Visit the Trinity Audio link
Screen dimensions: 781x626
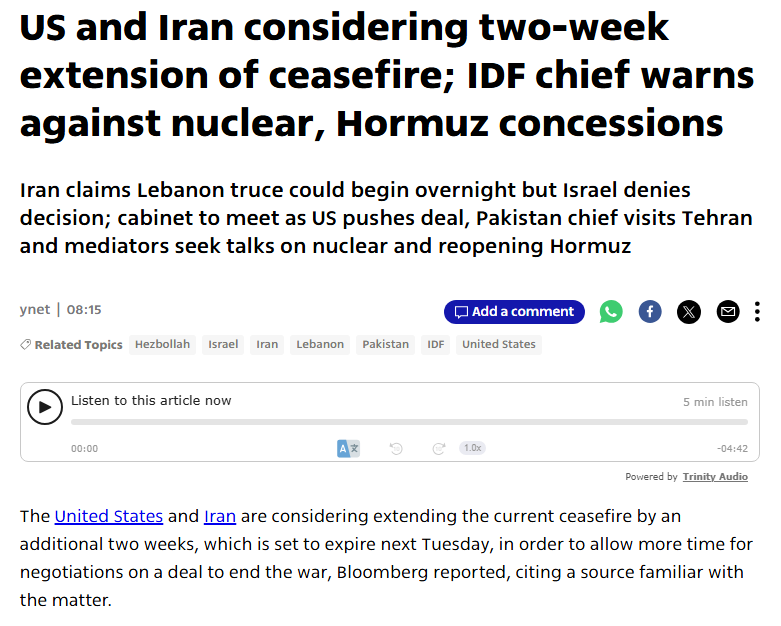715,477
